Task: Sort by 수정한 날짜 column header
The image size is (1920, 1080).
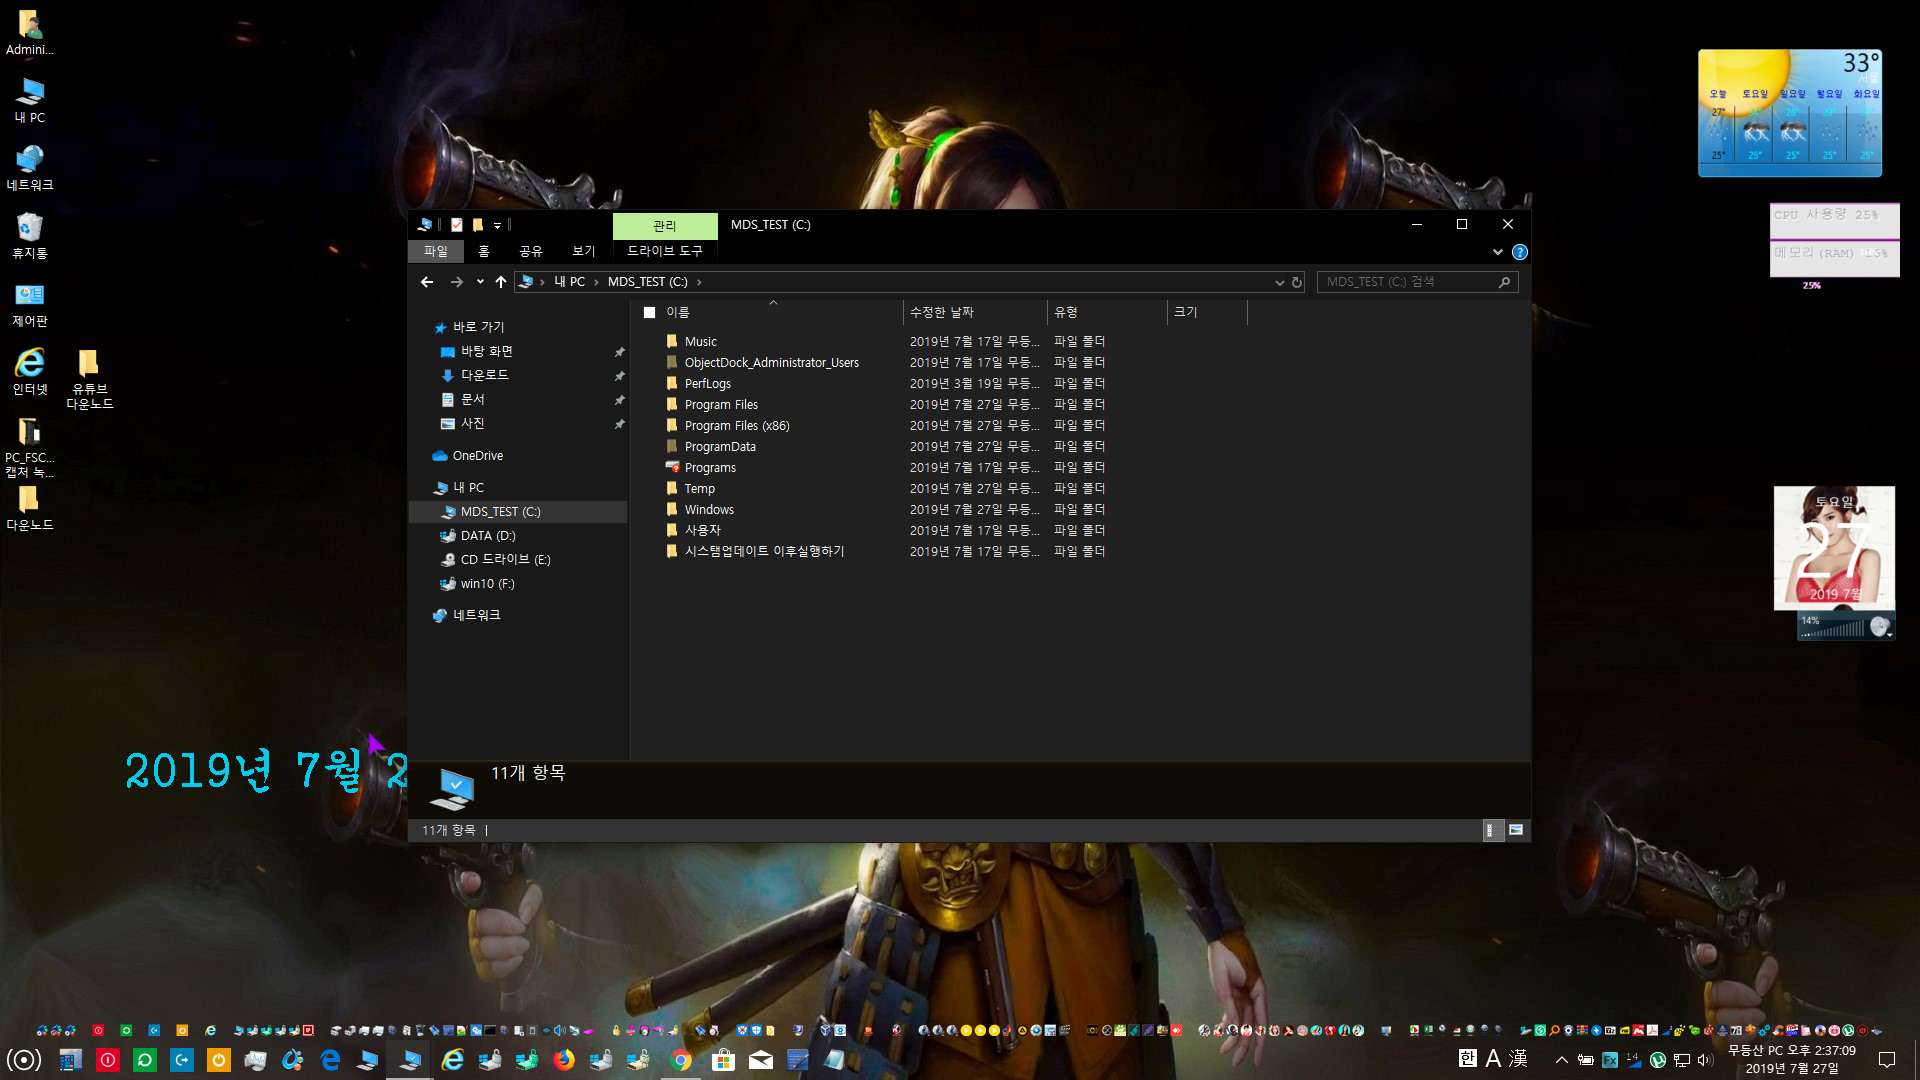Action: (x=973, y=312)
